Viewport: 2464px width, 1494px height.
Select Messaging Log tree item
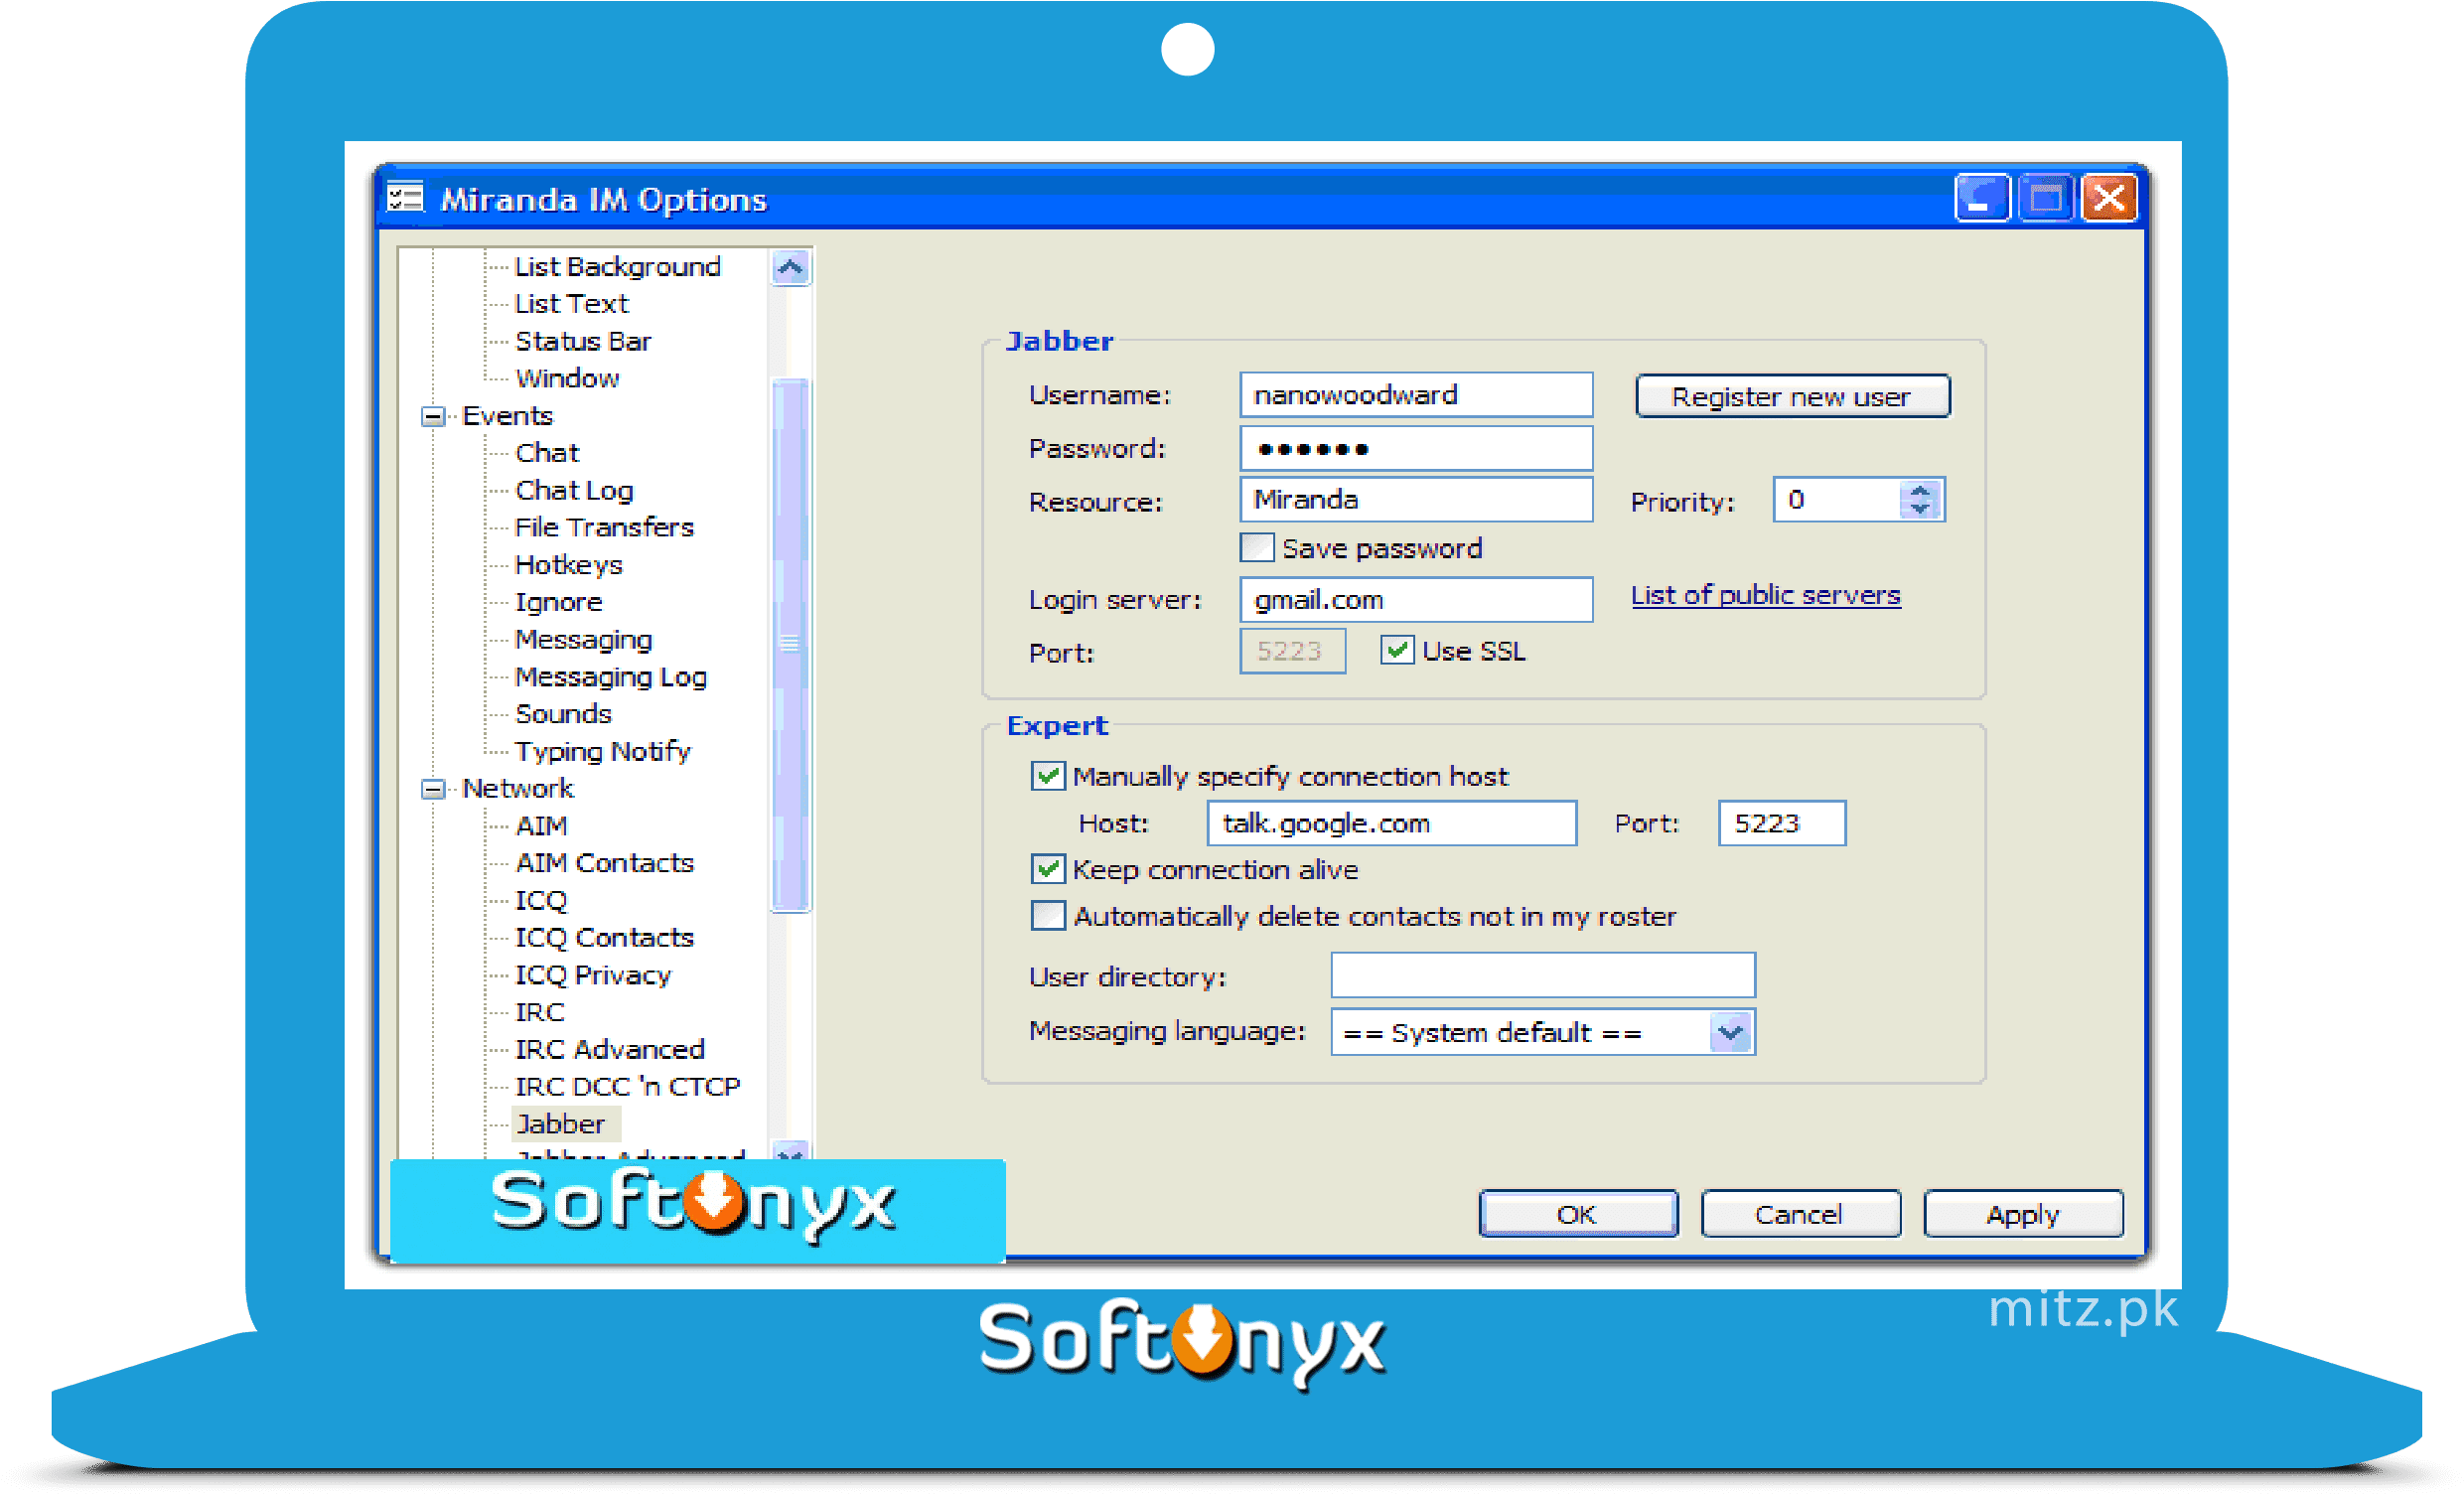[x=611, y=677]
